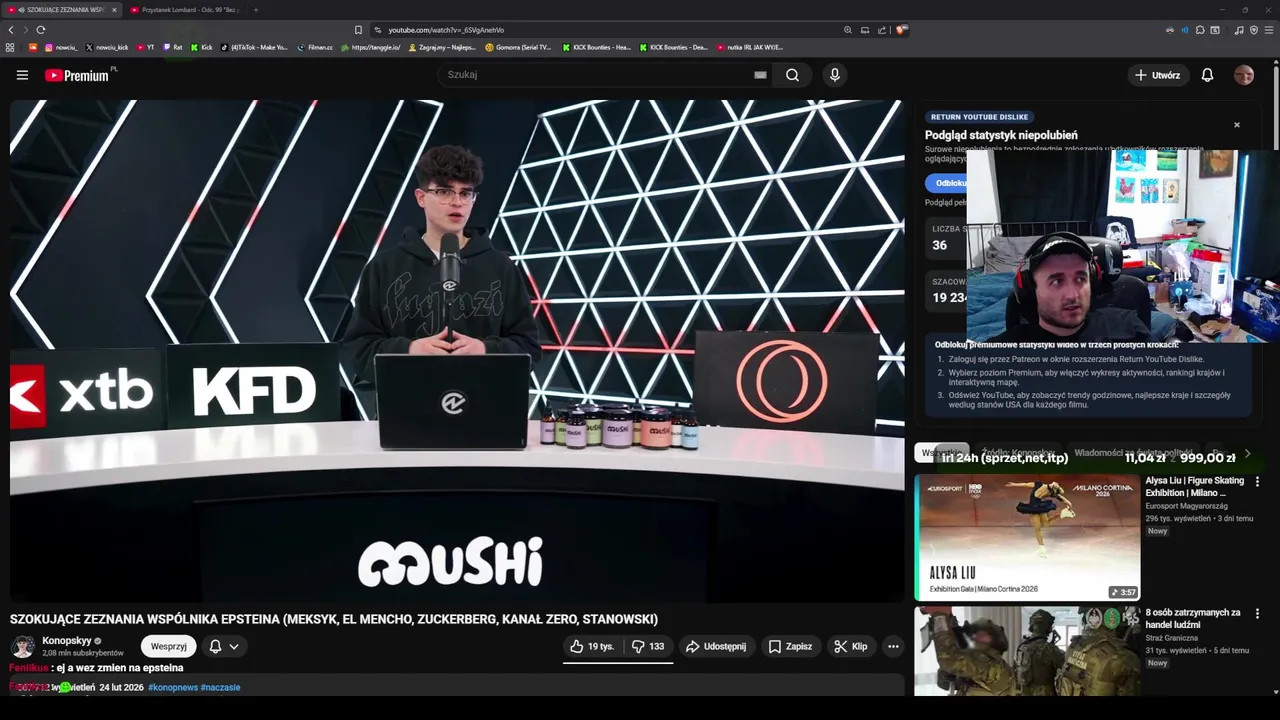Open the Konopskyy channel name link
1280x720 pixels.
pyautogui.click(x=67, y=641)
